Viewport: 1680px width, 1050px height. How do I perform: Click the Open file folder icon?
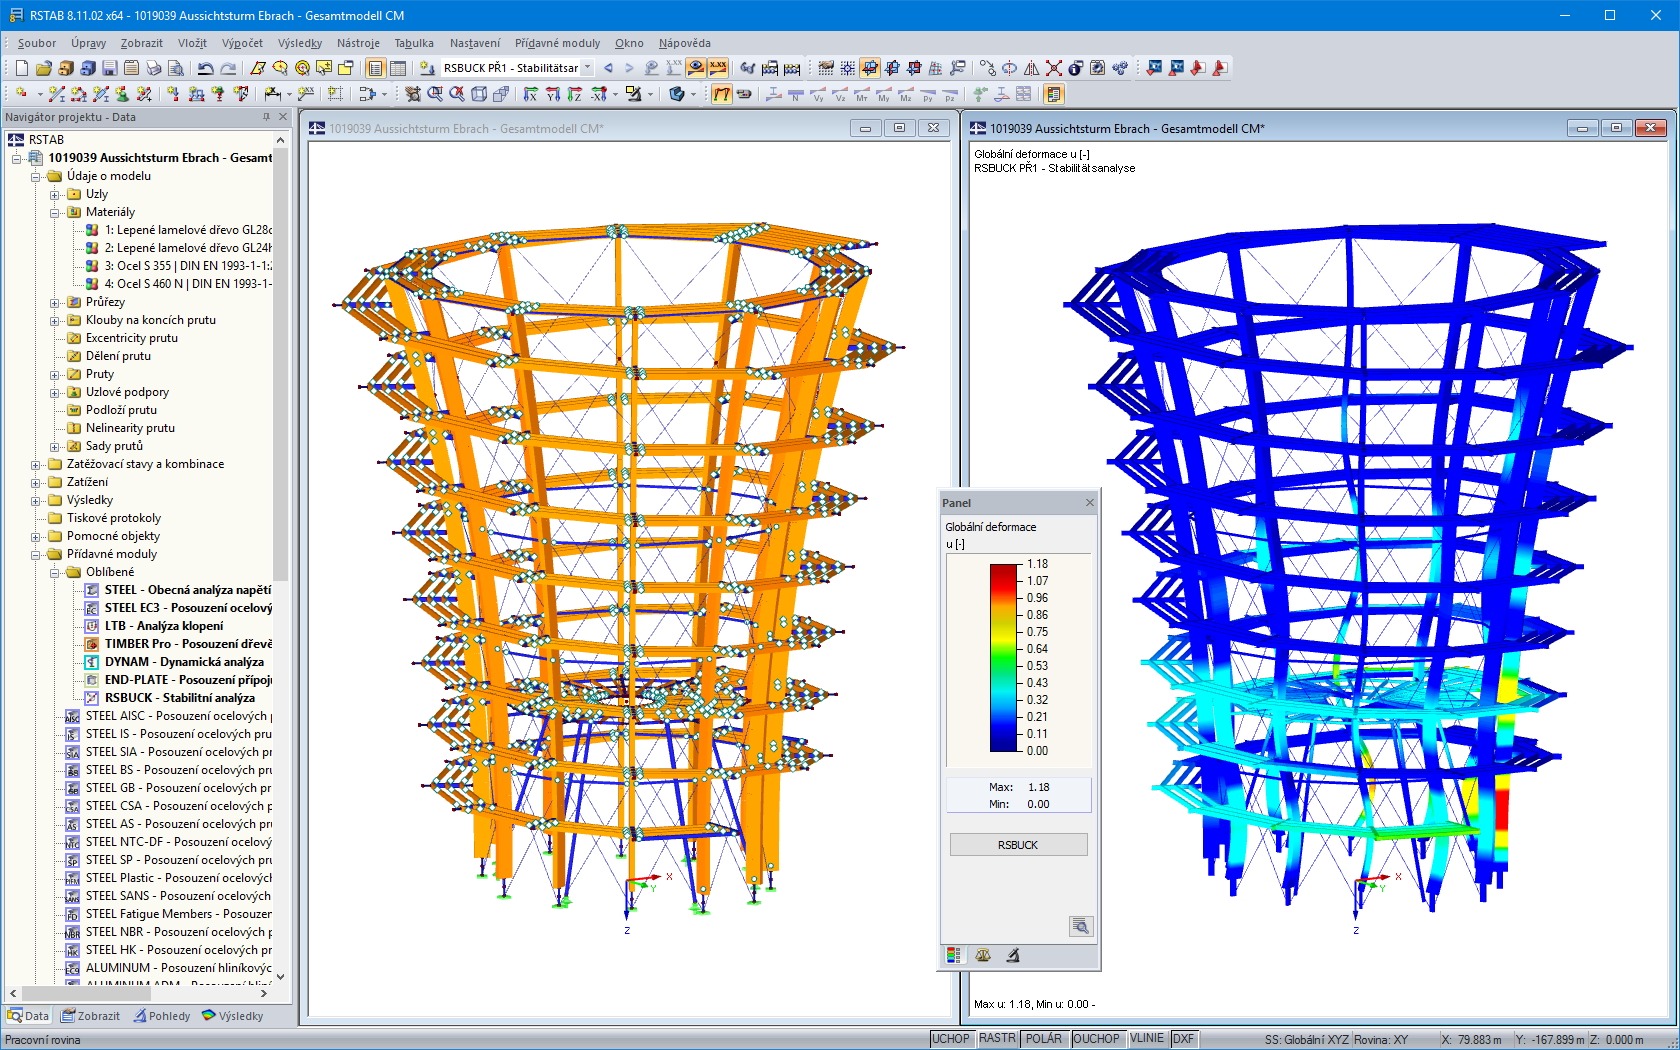(x=43, y=68)
